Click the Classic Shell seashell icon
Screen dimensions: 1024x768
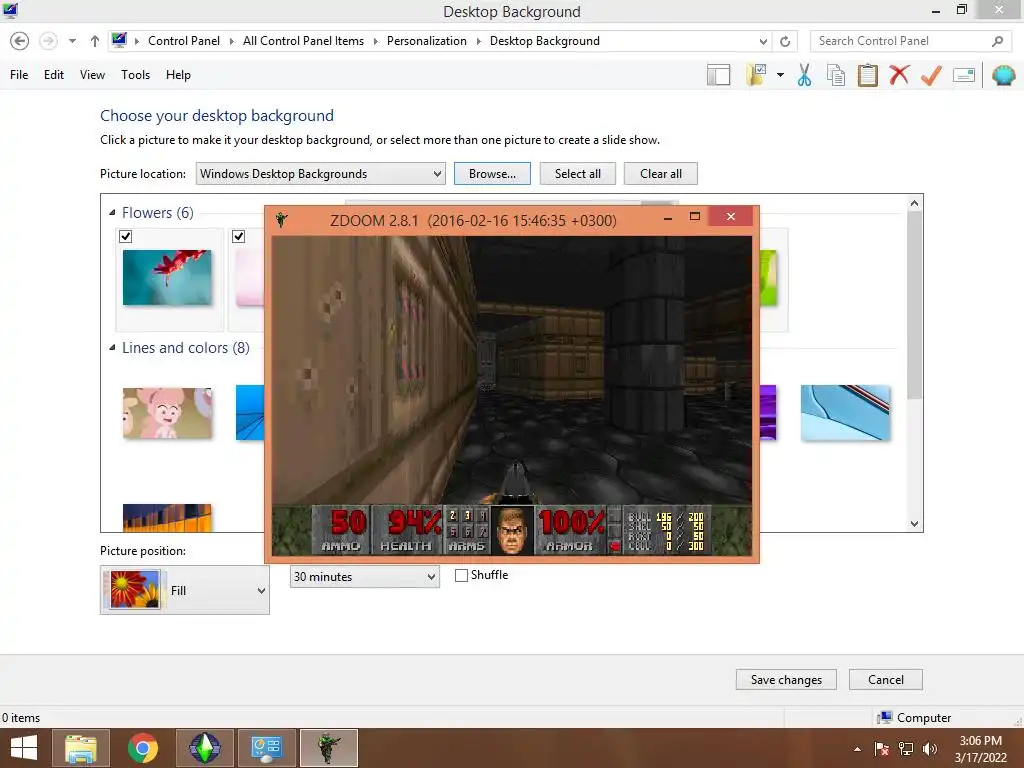pyautogui.click(x=1004, y=75)
